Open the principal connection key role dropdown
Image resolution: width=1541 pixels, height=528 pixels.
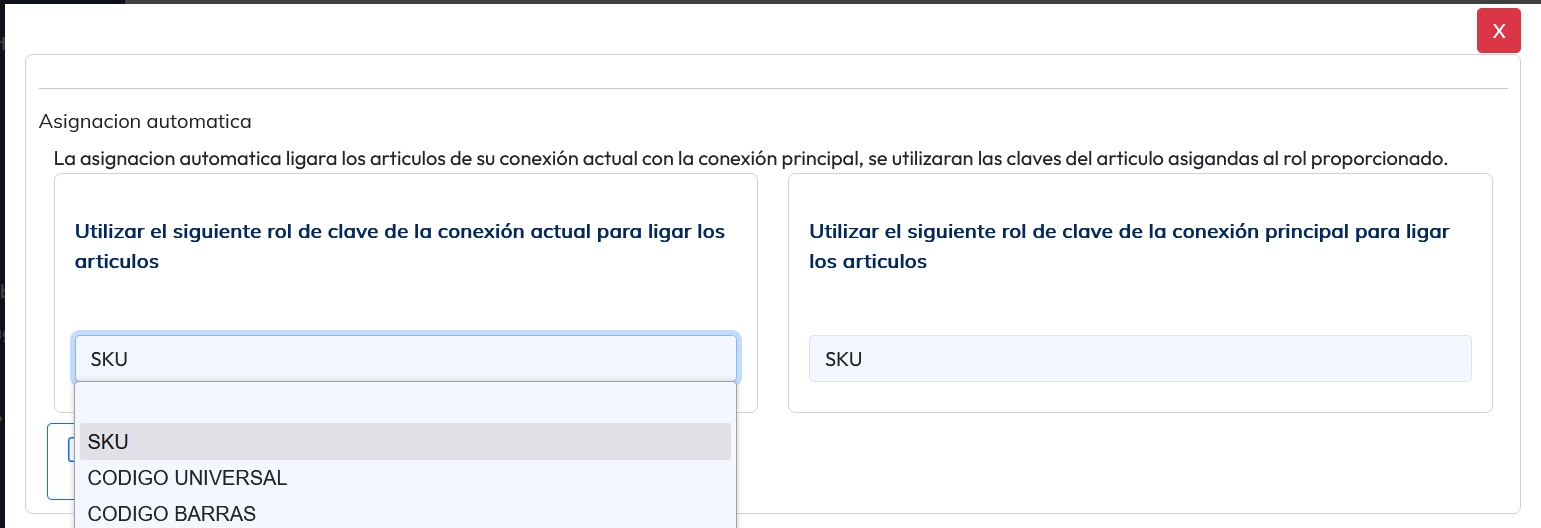point(1139,358)
